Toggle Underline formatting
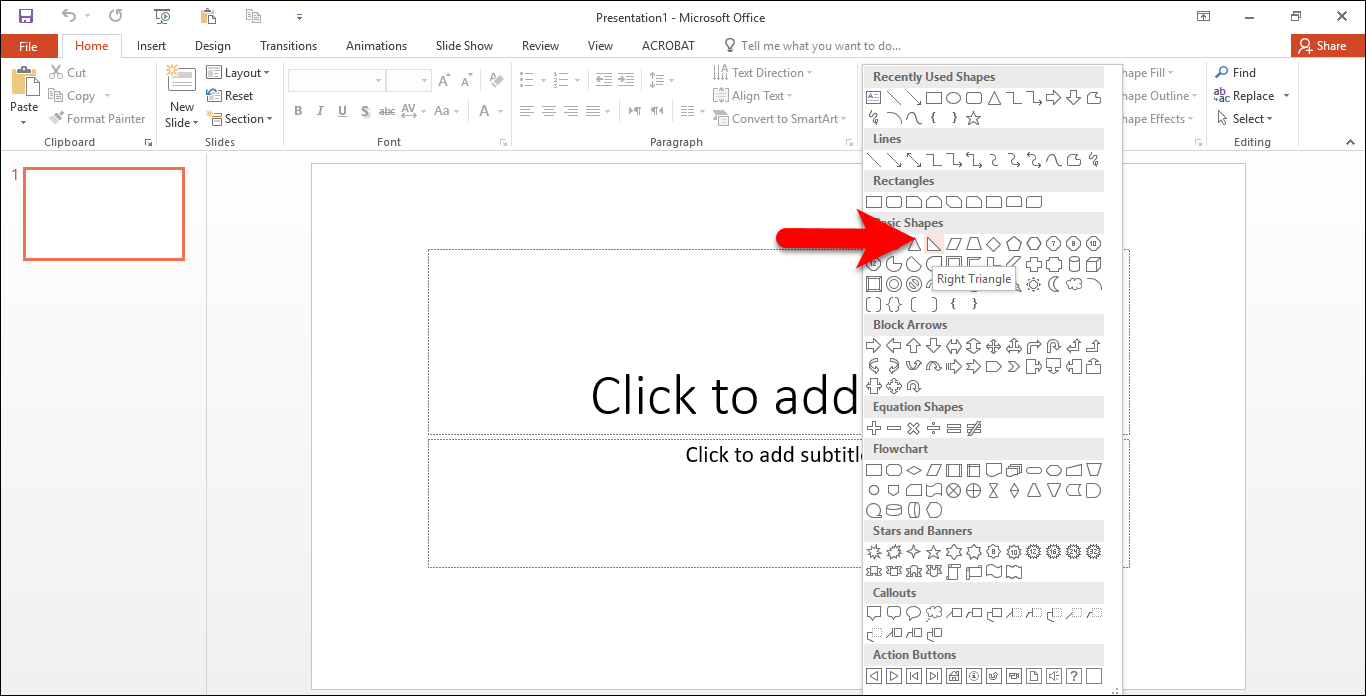 pos(344,111)
